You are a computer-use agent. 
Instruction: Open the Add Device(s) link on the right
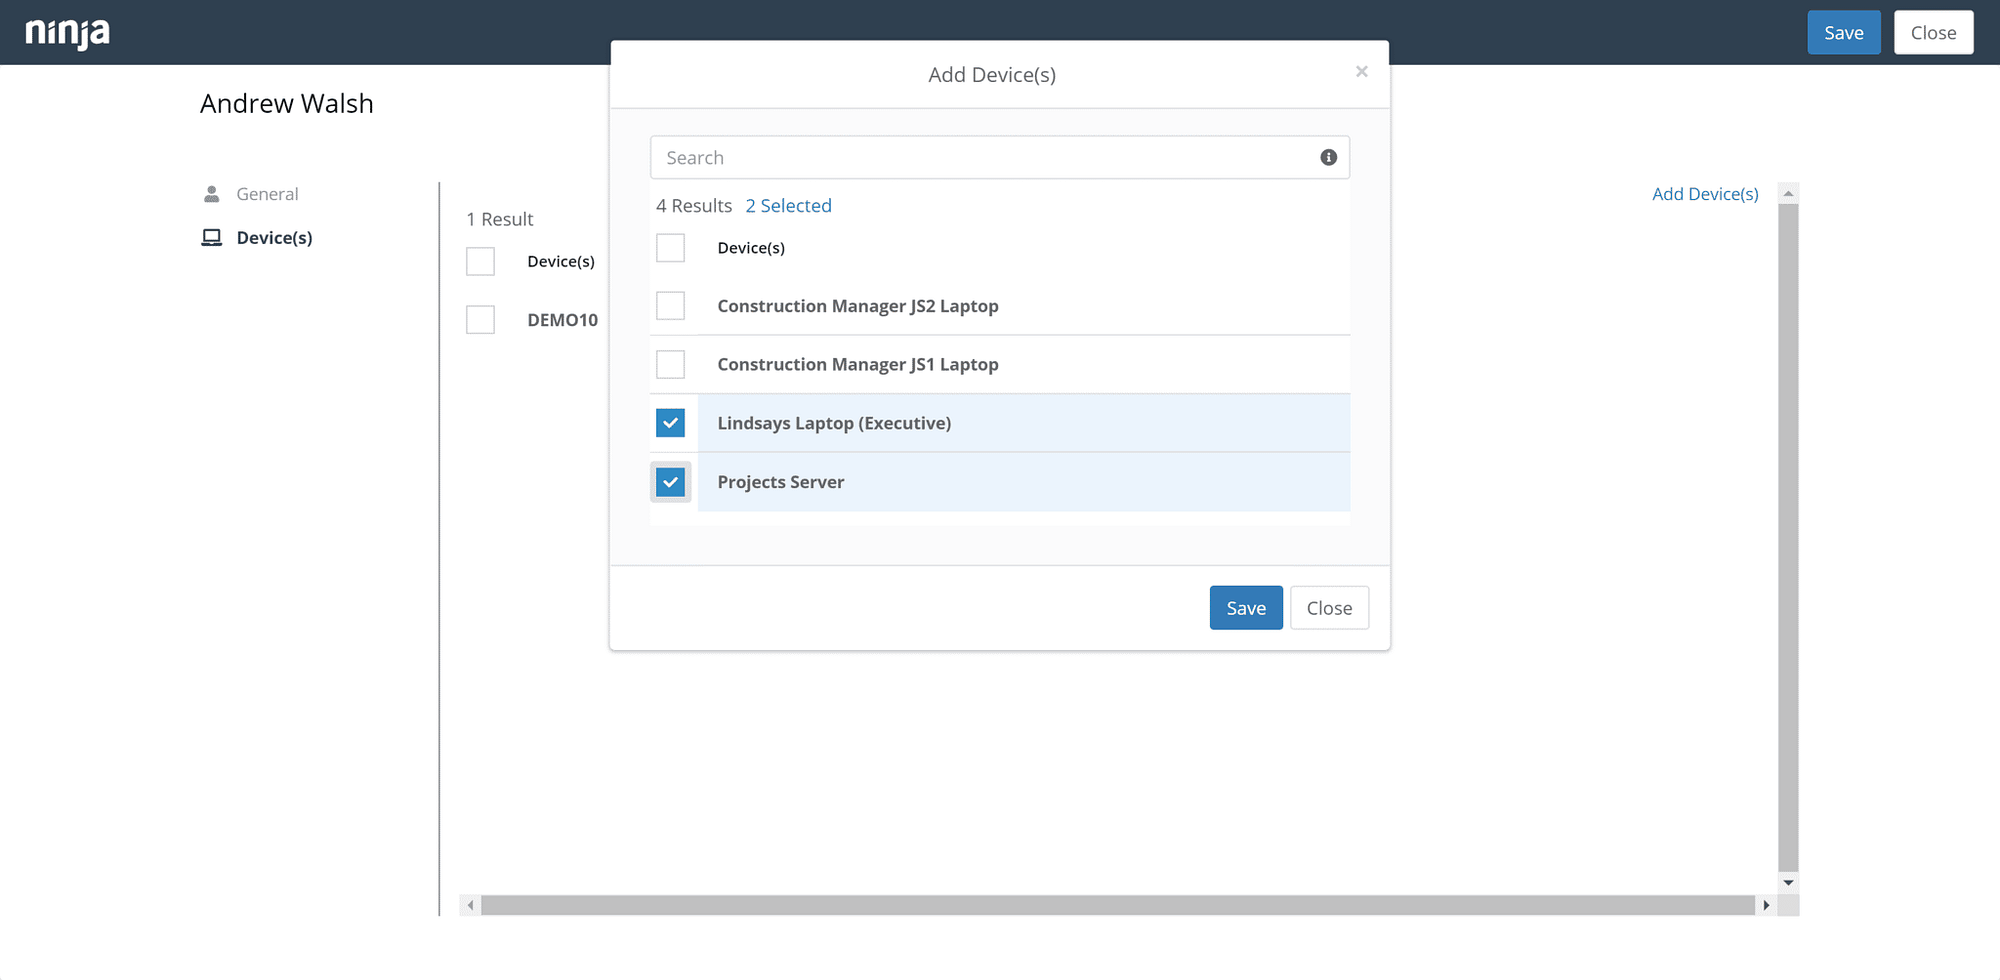click(1704, 193)
